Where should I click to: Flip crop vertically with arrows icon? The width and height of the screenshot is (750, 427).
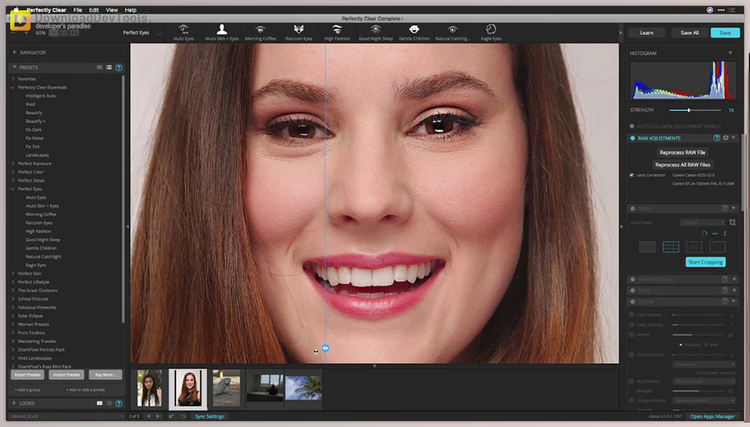pyautogui.click(x=725, y=233)
